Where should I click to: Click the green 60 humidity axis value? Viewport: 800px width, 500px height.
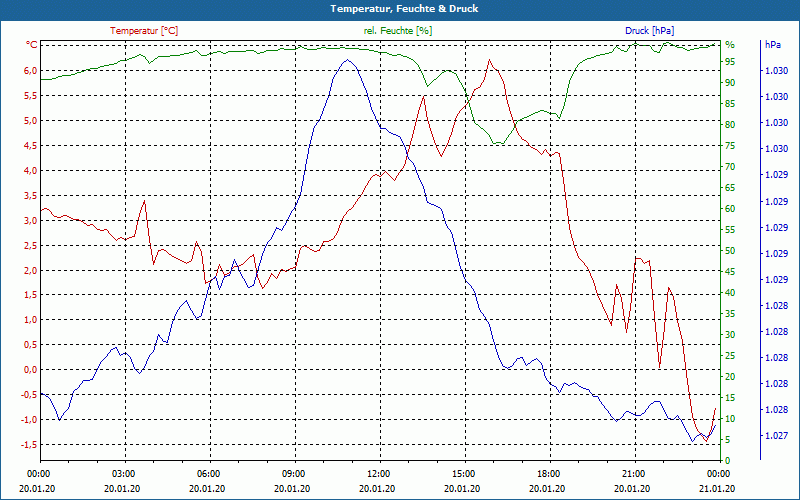(730, 209)
